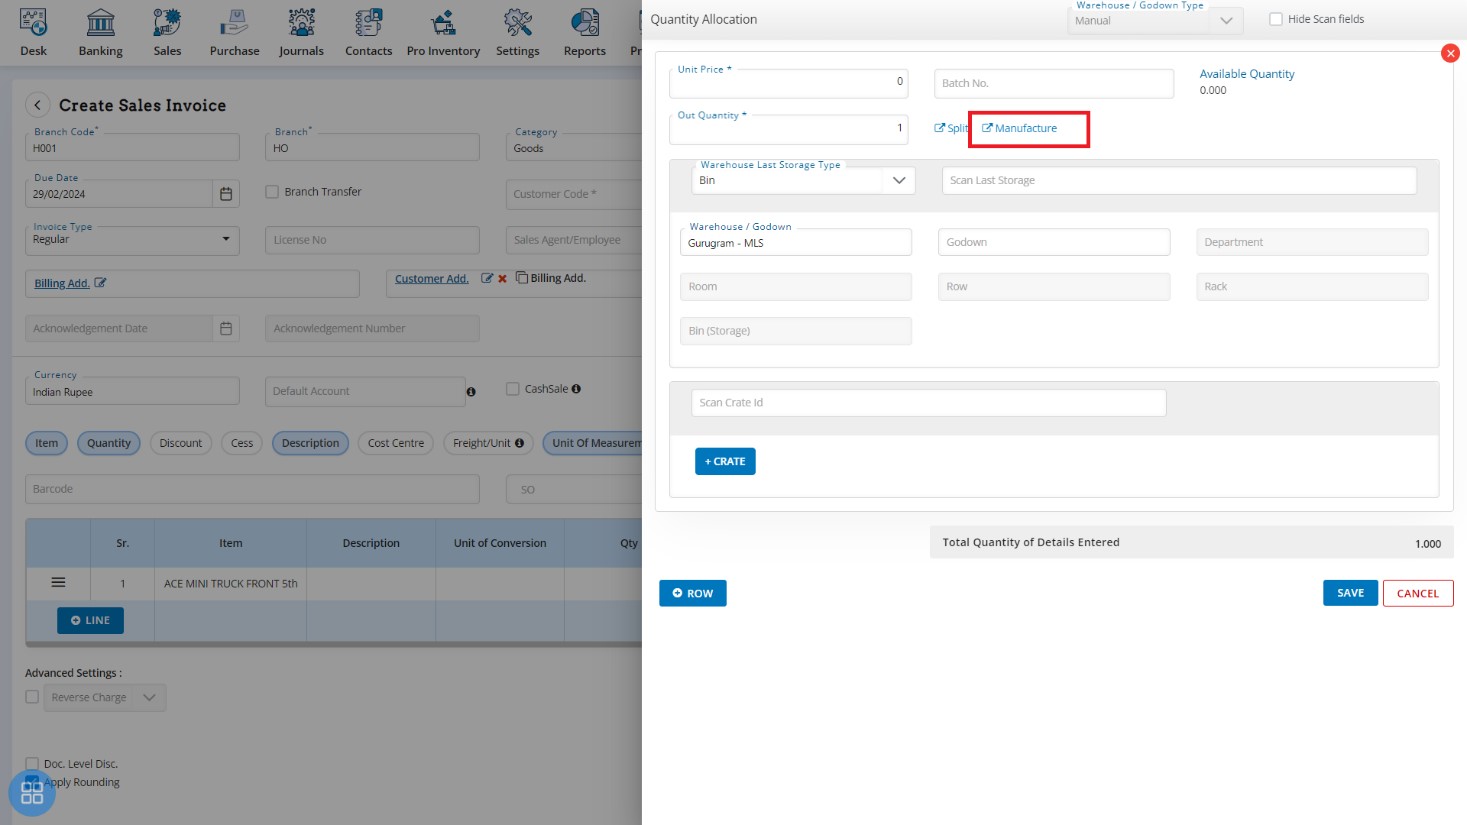Viewport: 1467px width, 825px height.
Task: Close the Quantity Allocation row with red X
Action: pos(1450,53)
